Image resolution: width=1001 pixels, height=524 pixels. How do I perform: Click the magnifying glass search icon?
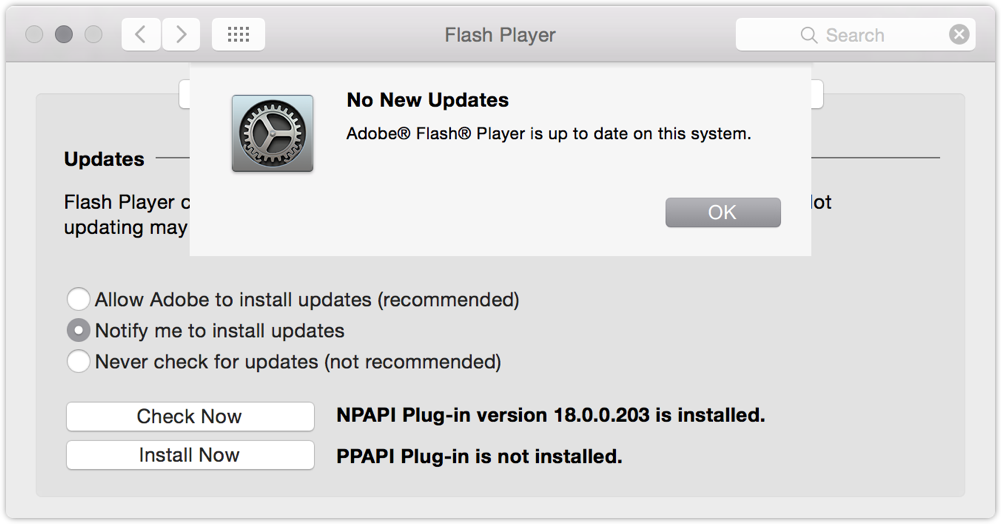pos(808,35)
